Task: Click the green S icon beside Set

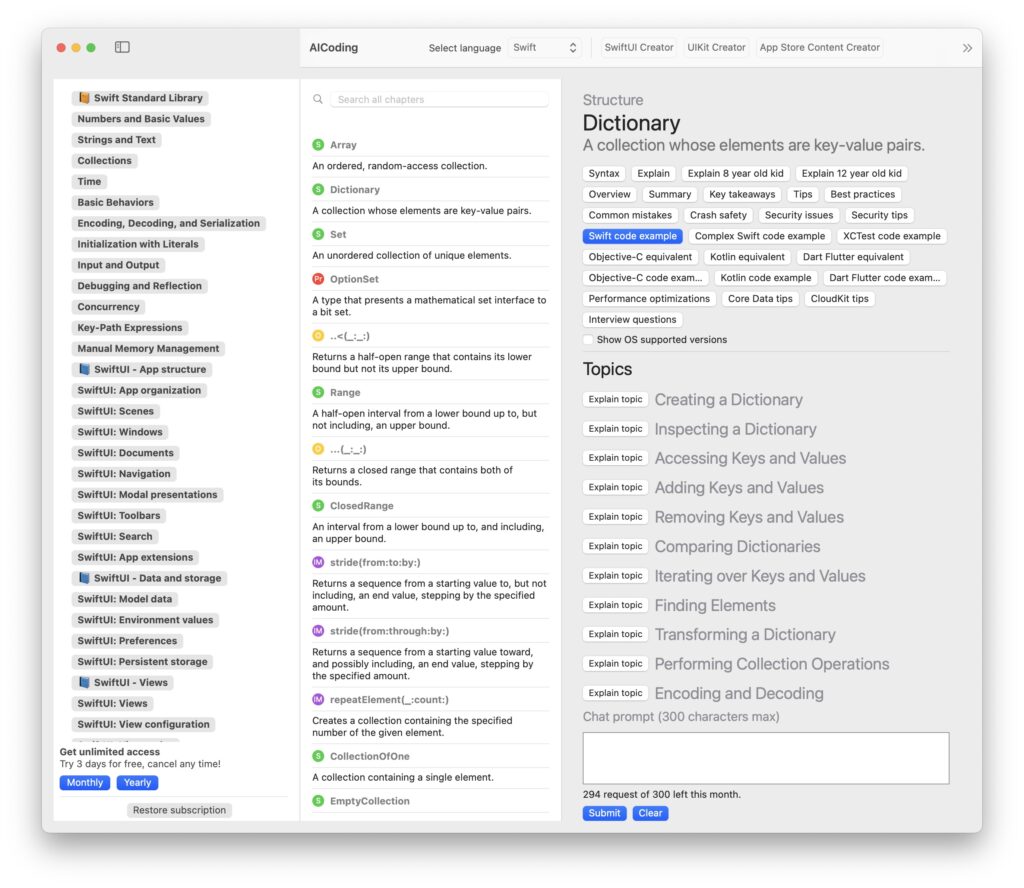Action: pos(318,234)
